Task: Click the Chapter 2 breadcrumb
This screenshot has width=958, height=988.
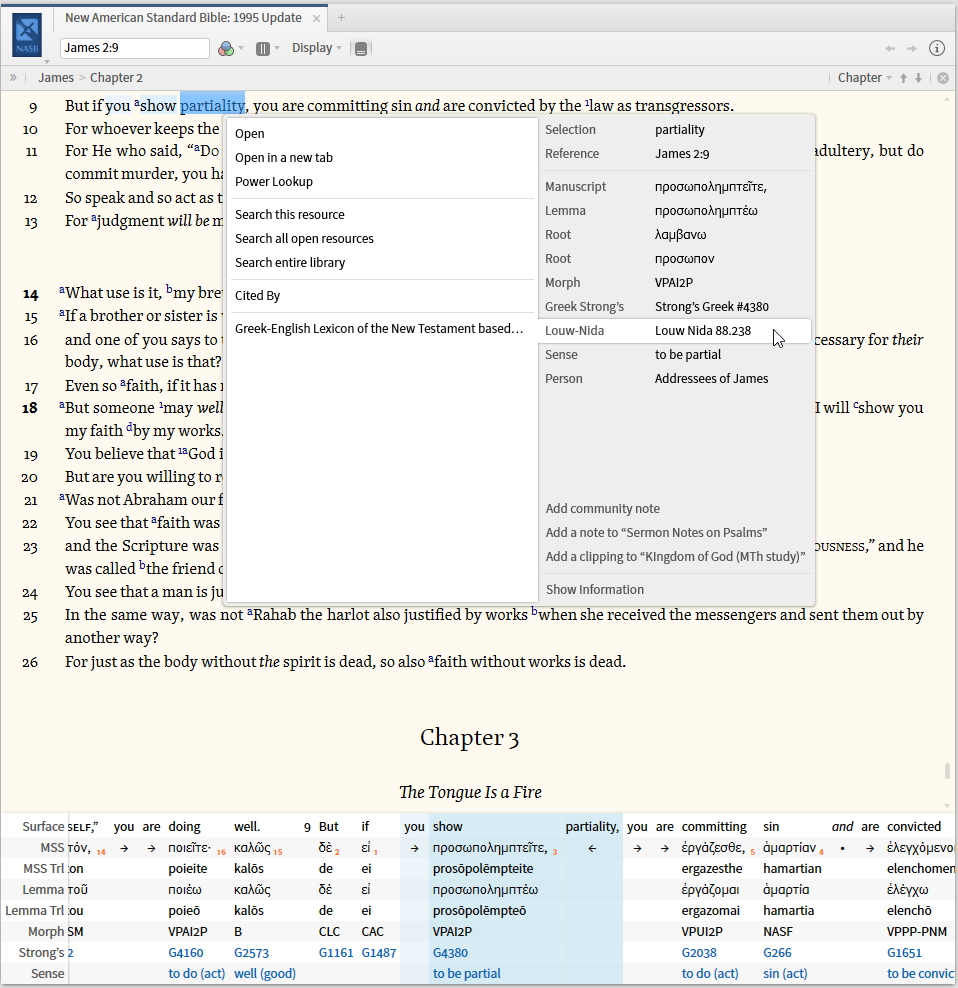Action: point(116,78)
